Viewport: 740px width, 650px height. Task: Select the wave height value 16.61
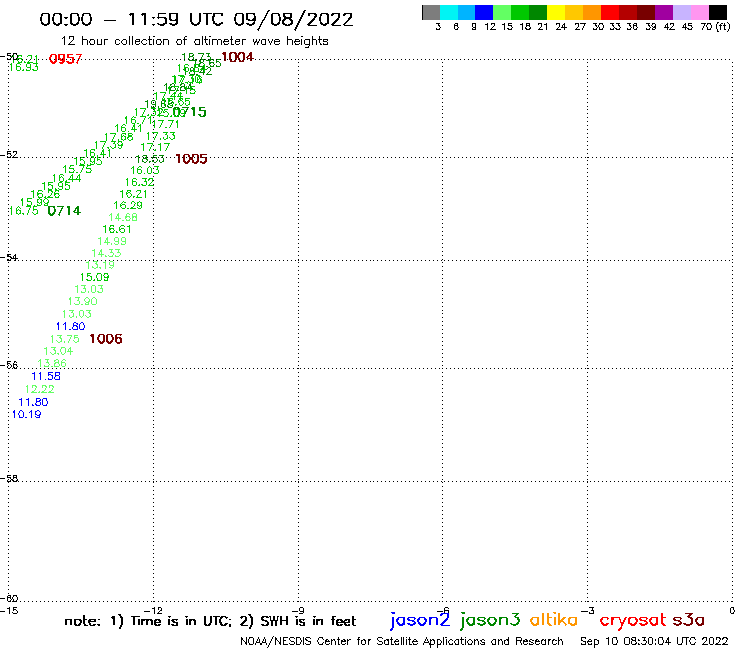tap(117, 229)
